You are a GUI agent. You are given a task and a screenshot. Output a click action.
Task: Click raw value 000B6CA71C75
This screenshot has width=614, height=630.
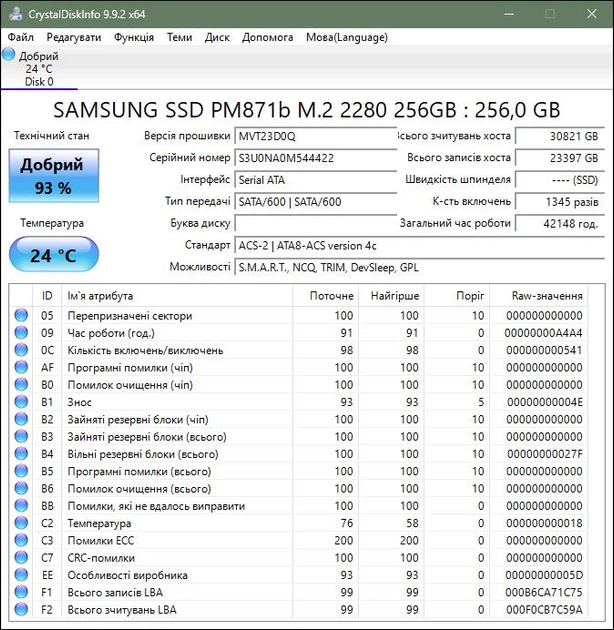(544, 592)
